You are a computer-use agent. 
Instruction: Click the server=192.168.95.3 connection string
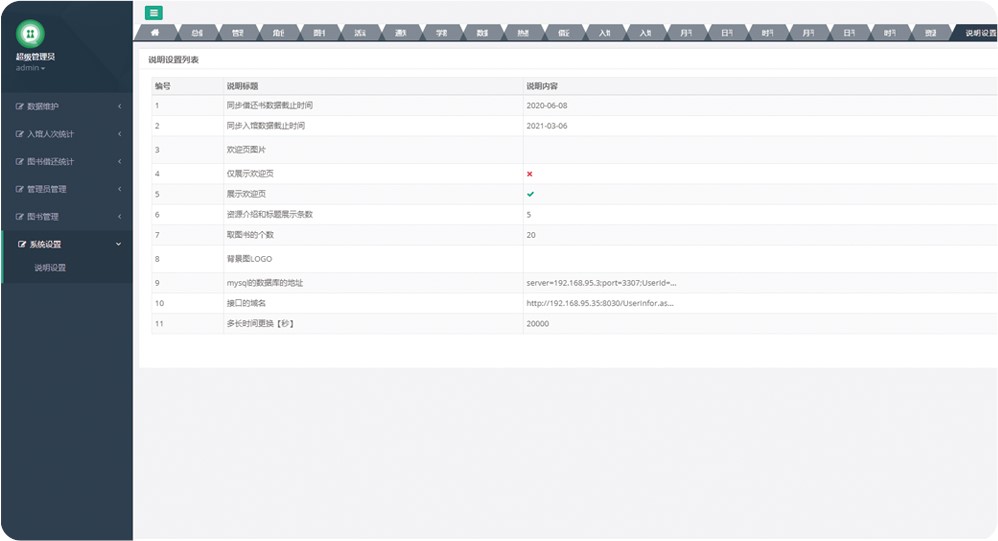(x=601, y=283)
